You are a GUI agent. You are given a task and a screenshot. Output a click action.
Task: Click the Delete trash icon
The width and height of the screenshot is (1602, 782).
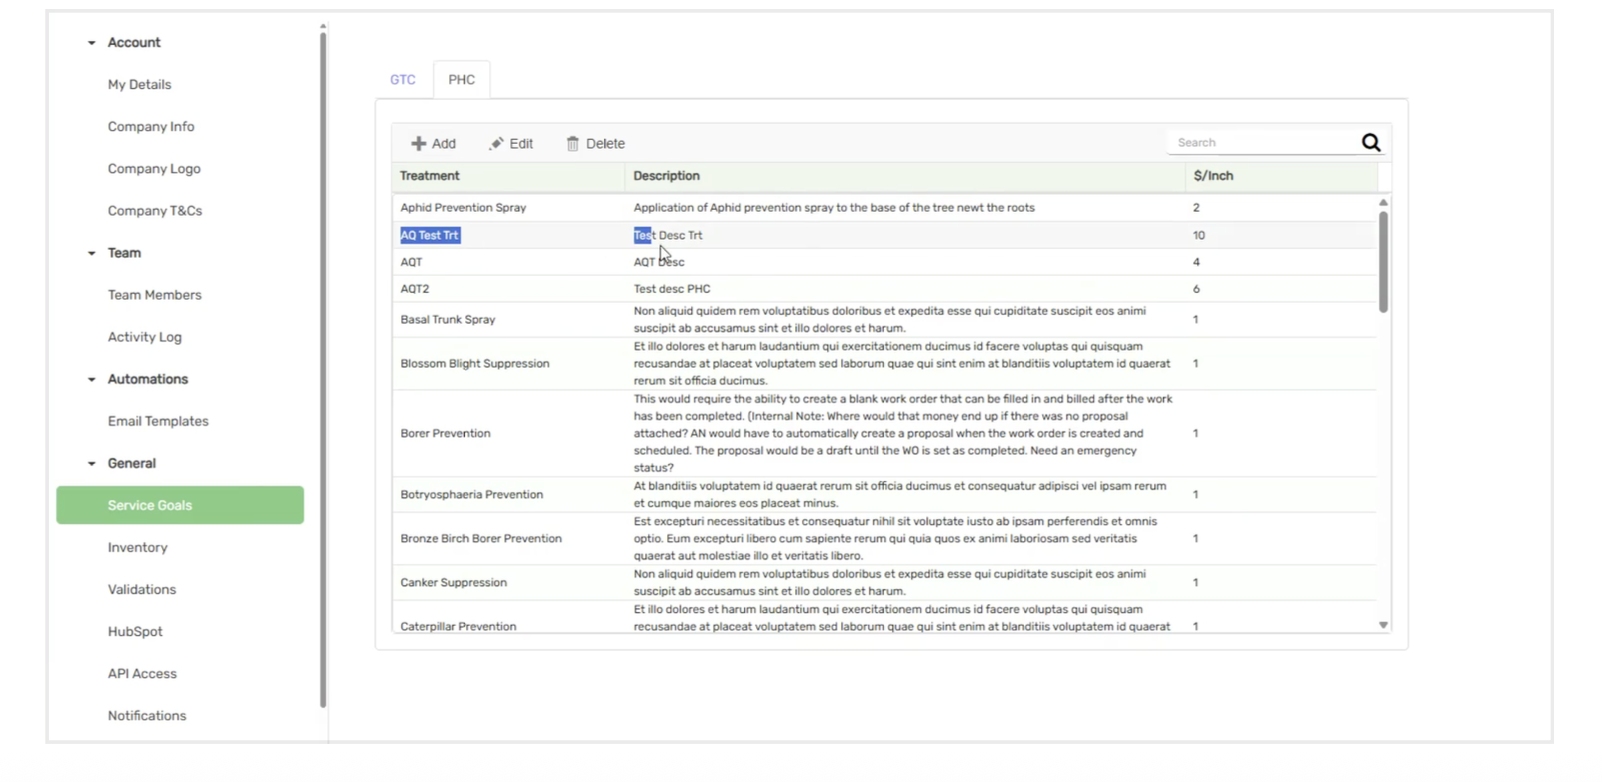[x=573, y=144]
